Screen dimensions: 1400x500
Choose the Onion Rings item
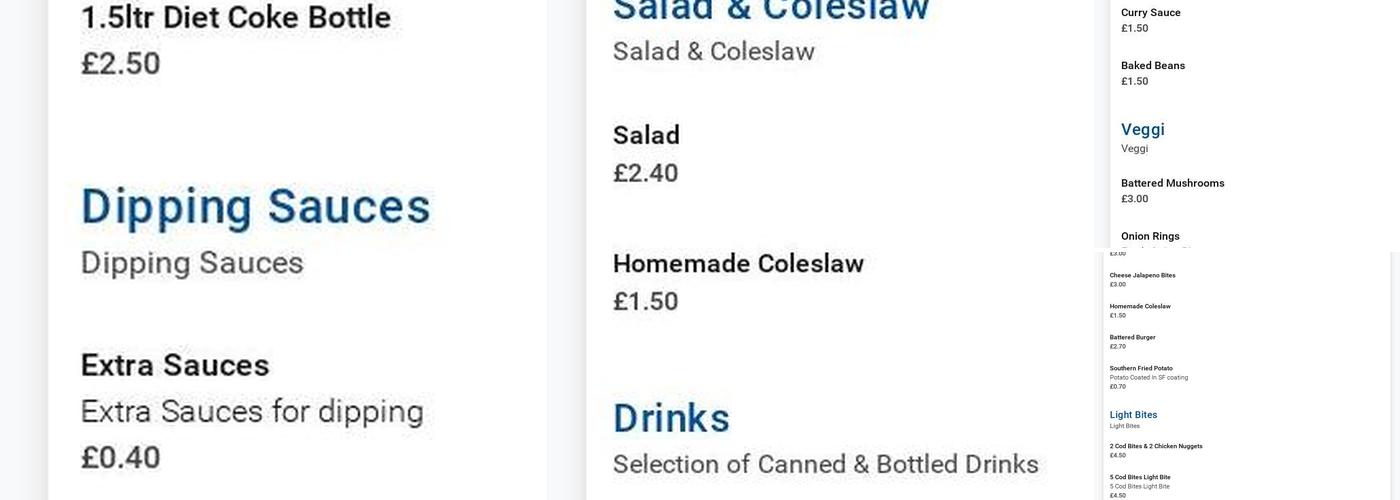(1150, 236)
